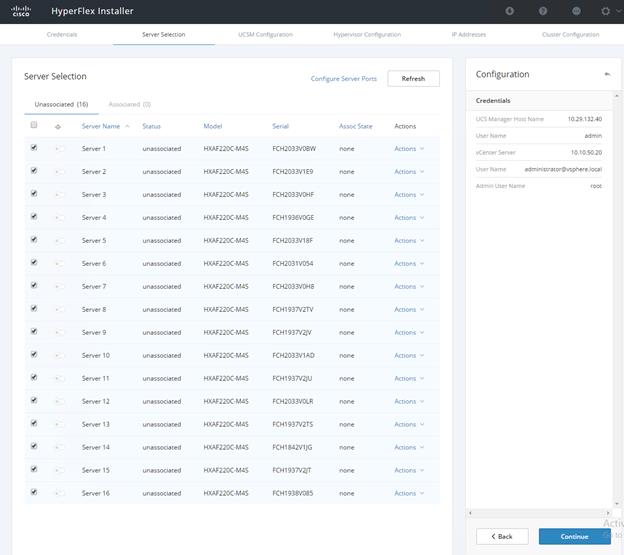Uncheck the Server 11 checkbox
Screen dimensions: 624x555
click(34, 377)
